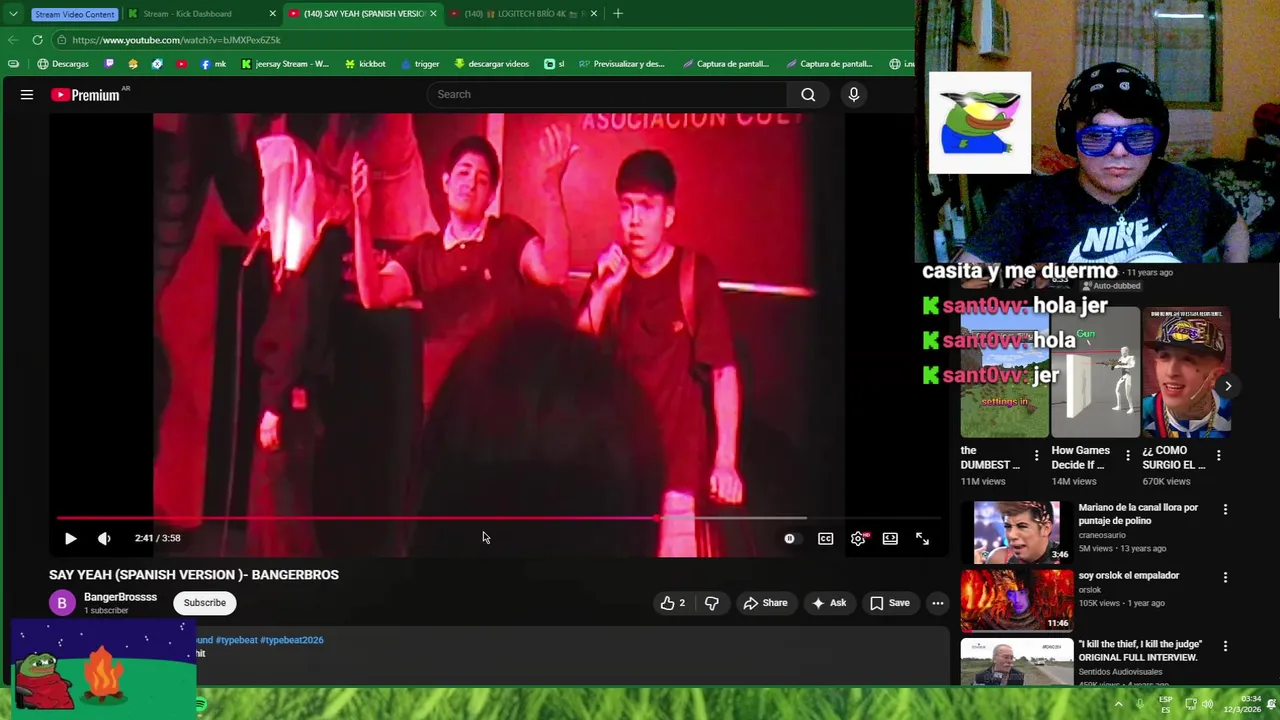The image size is (1280, 720).
Task: Open first Captura de pantall... bookmark
Action: click(x=726, y=64)
